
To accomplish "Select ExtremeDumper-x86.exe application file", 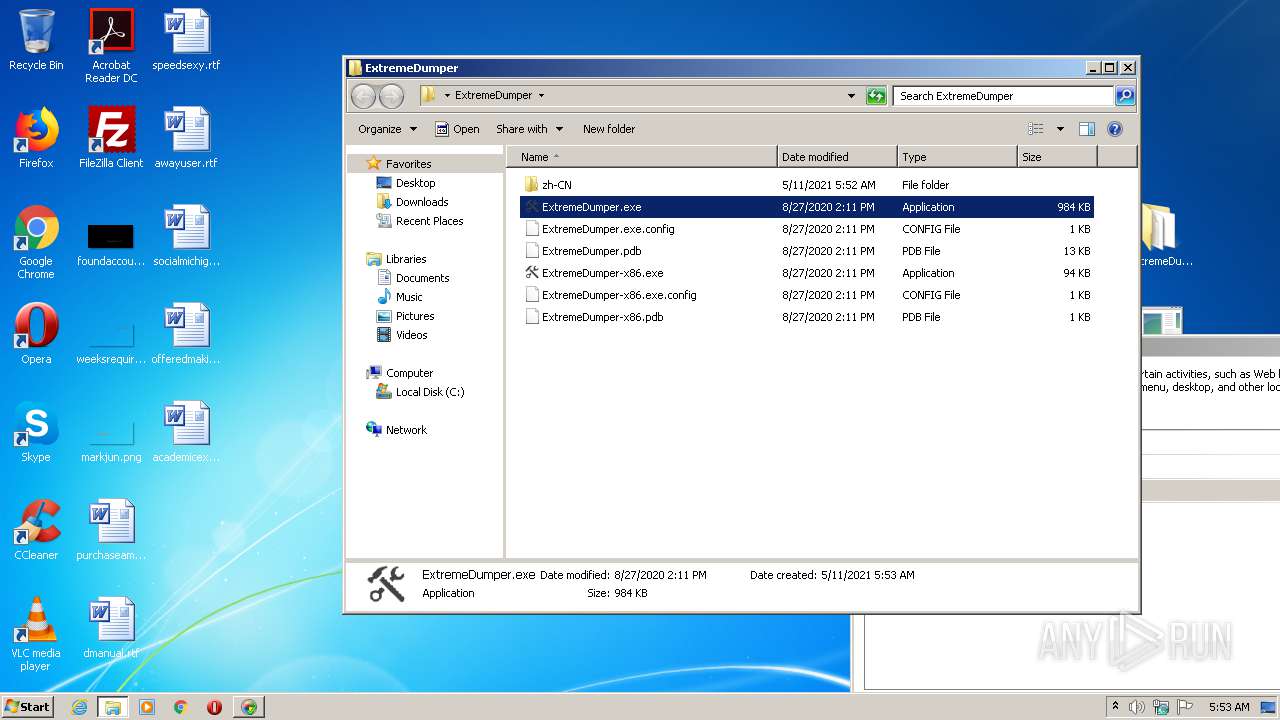I will click(x=602, y=273).
